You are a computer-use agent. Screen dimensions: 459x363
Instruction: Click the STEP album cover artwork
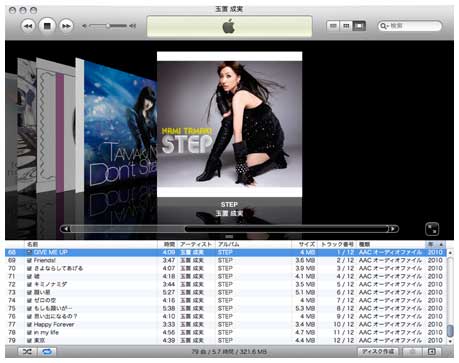(230, 124)
